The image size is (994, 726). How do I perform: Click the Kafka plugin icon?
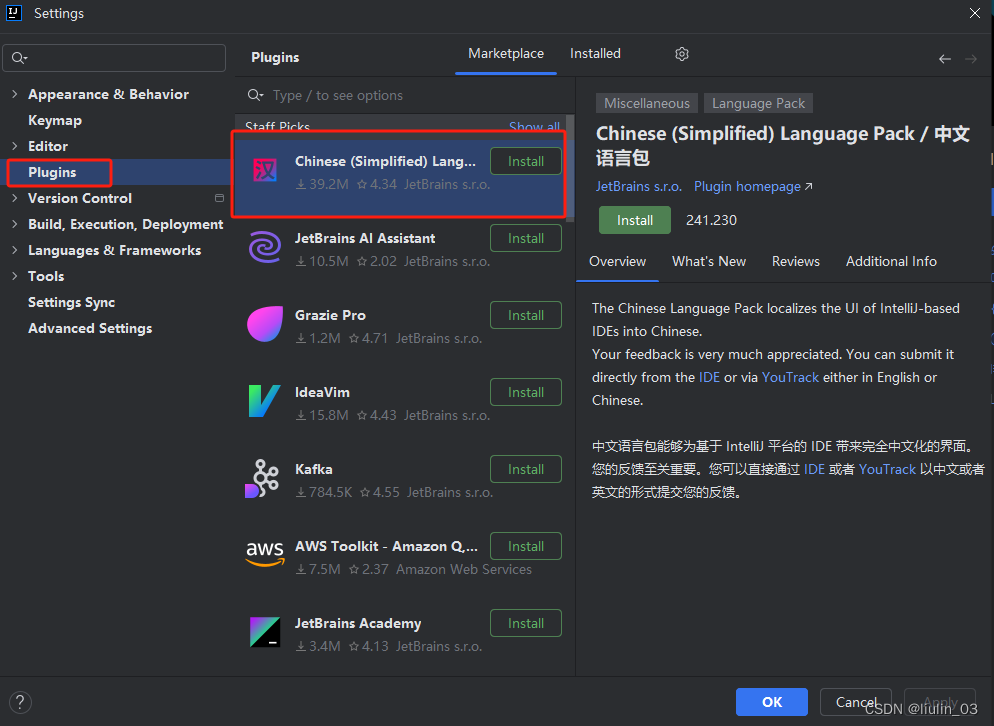[262, 479]
